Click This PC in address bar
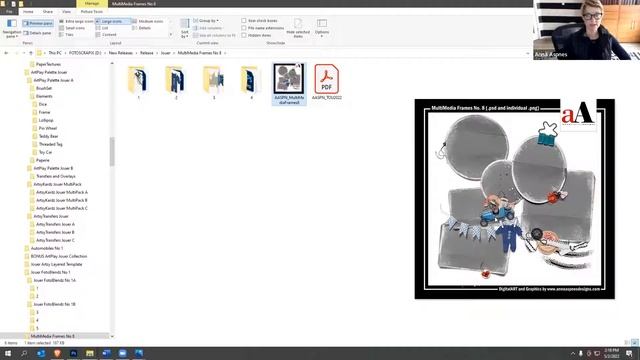 tap(55, 53)
